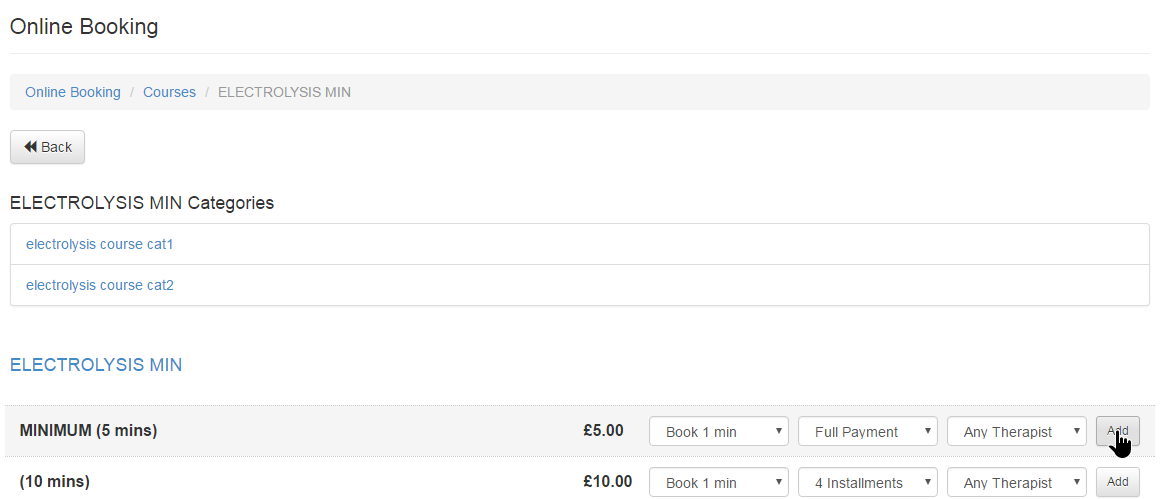Screen dimensions: 1168x499
Task: Open Any Therapist dropdown in 10 mins row
Action: point(1016,482)
